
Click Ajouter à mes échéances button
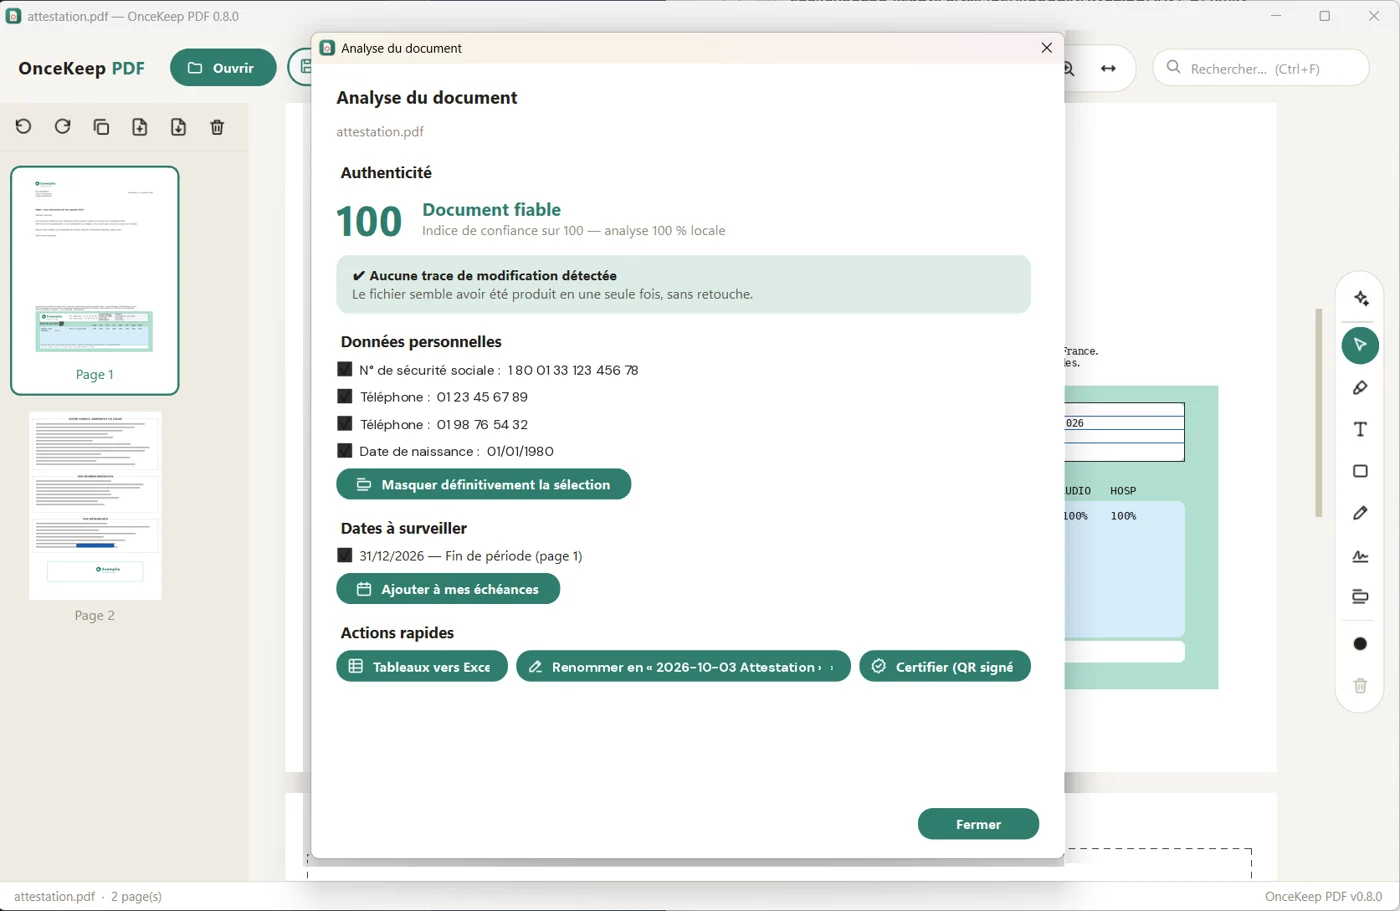click(448, 589)
